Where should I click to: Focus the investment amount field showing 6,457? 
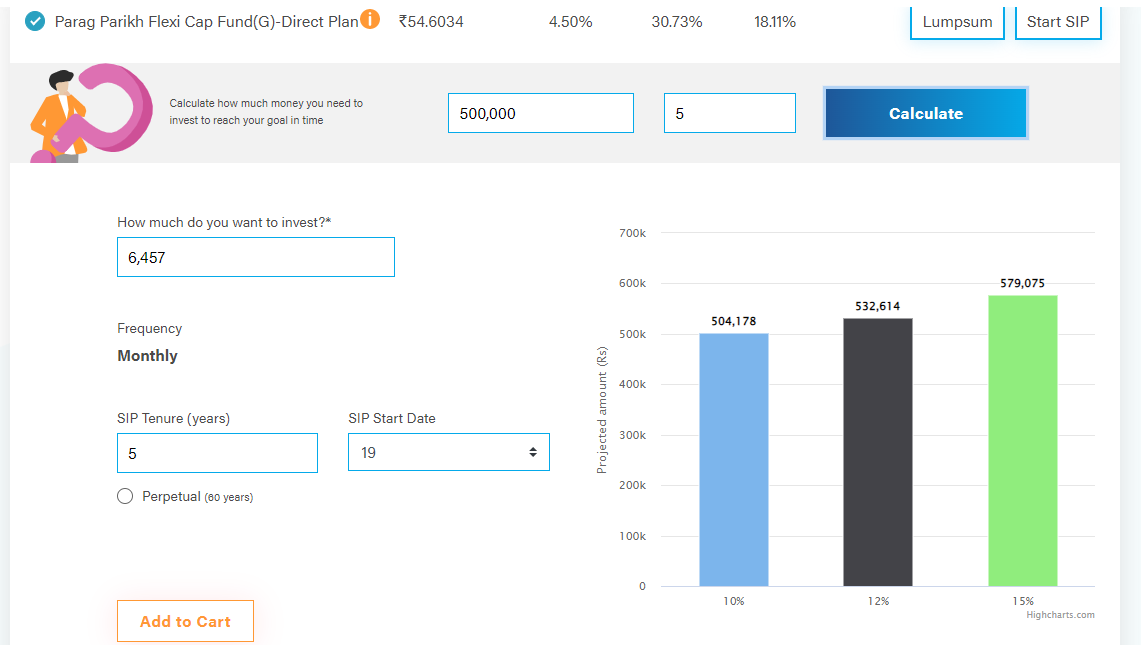(x=255, y=257)
